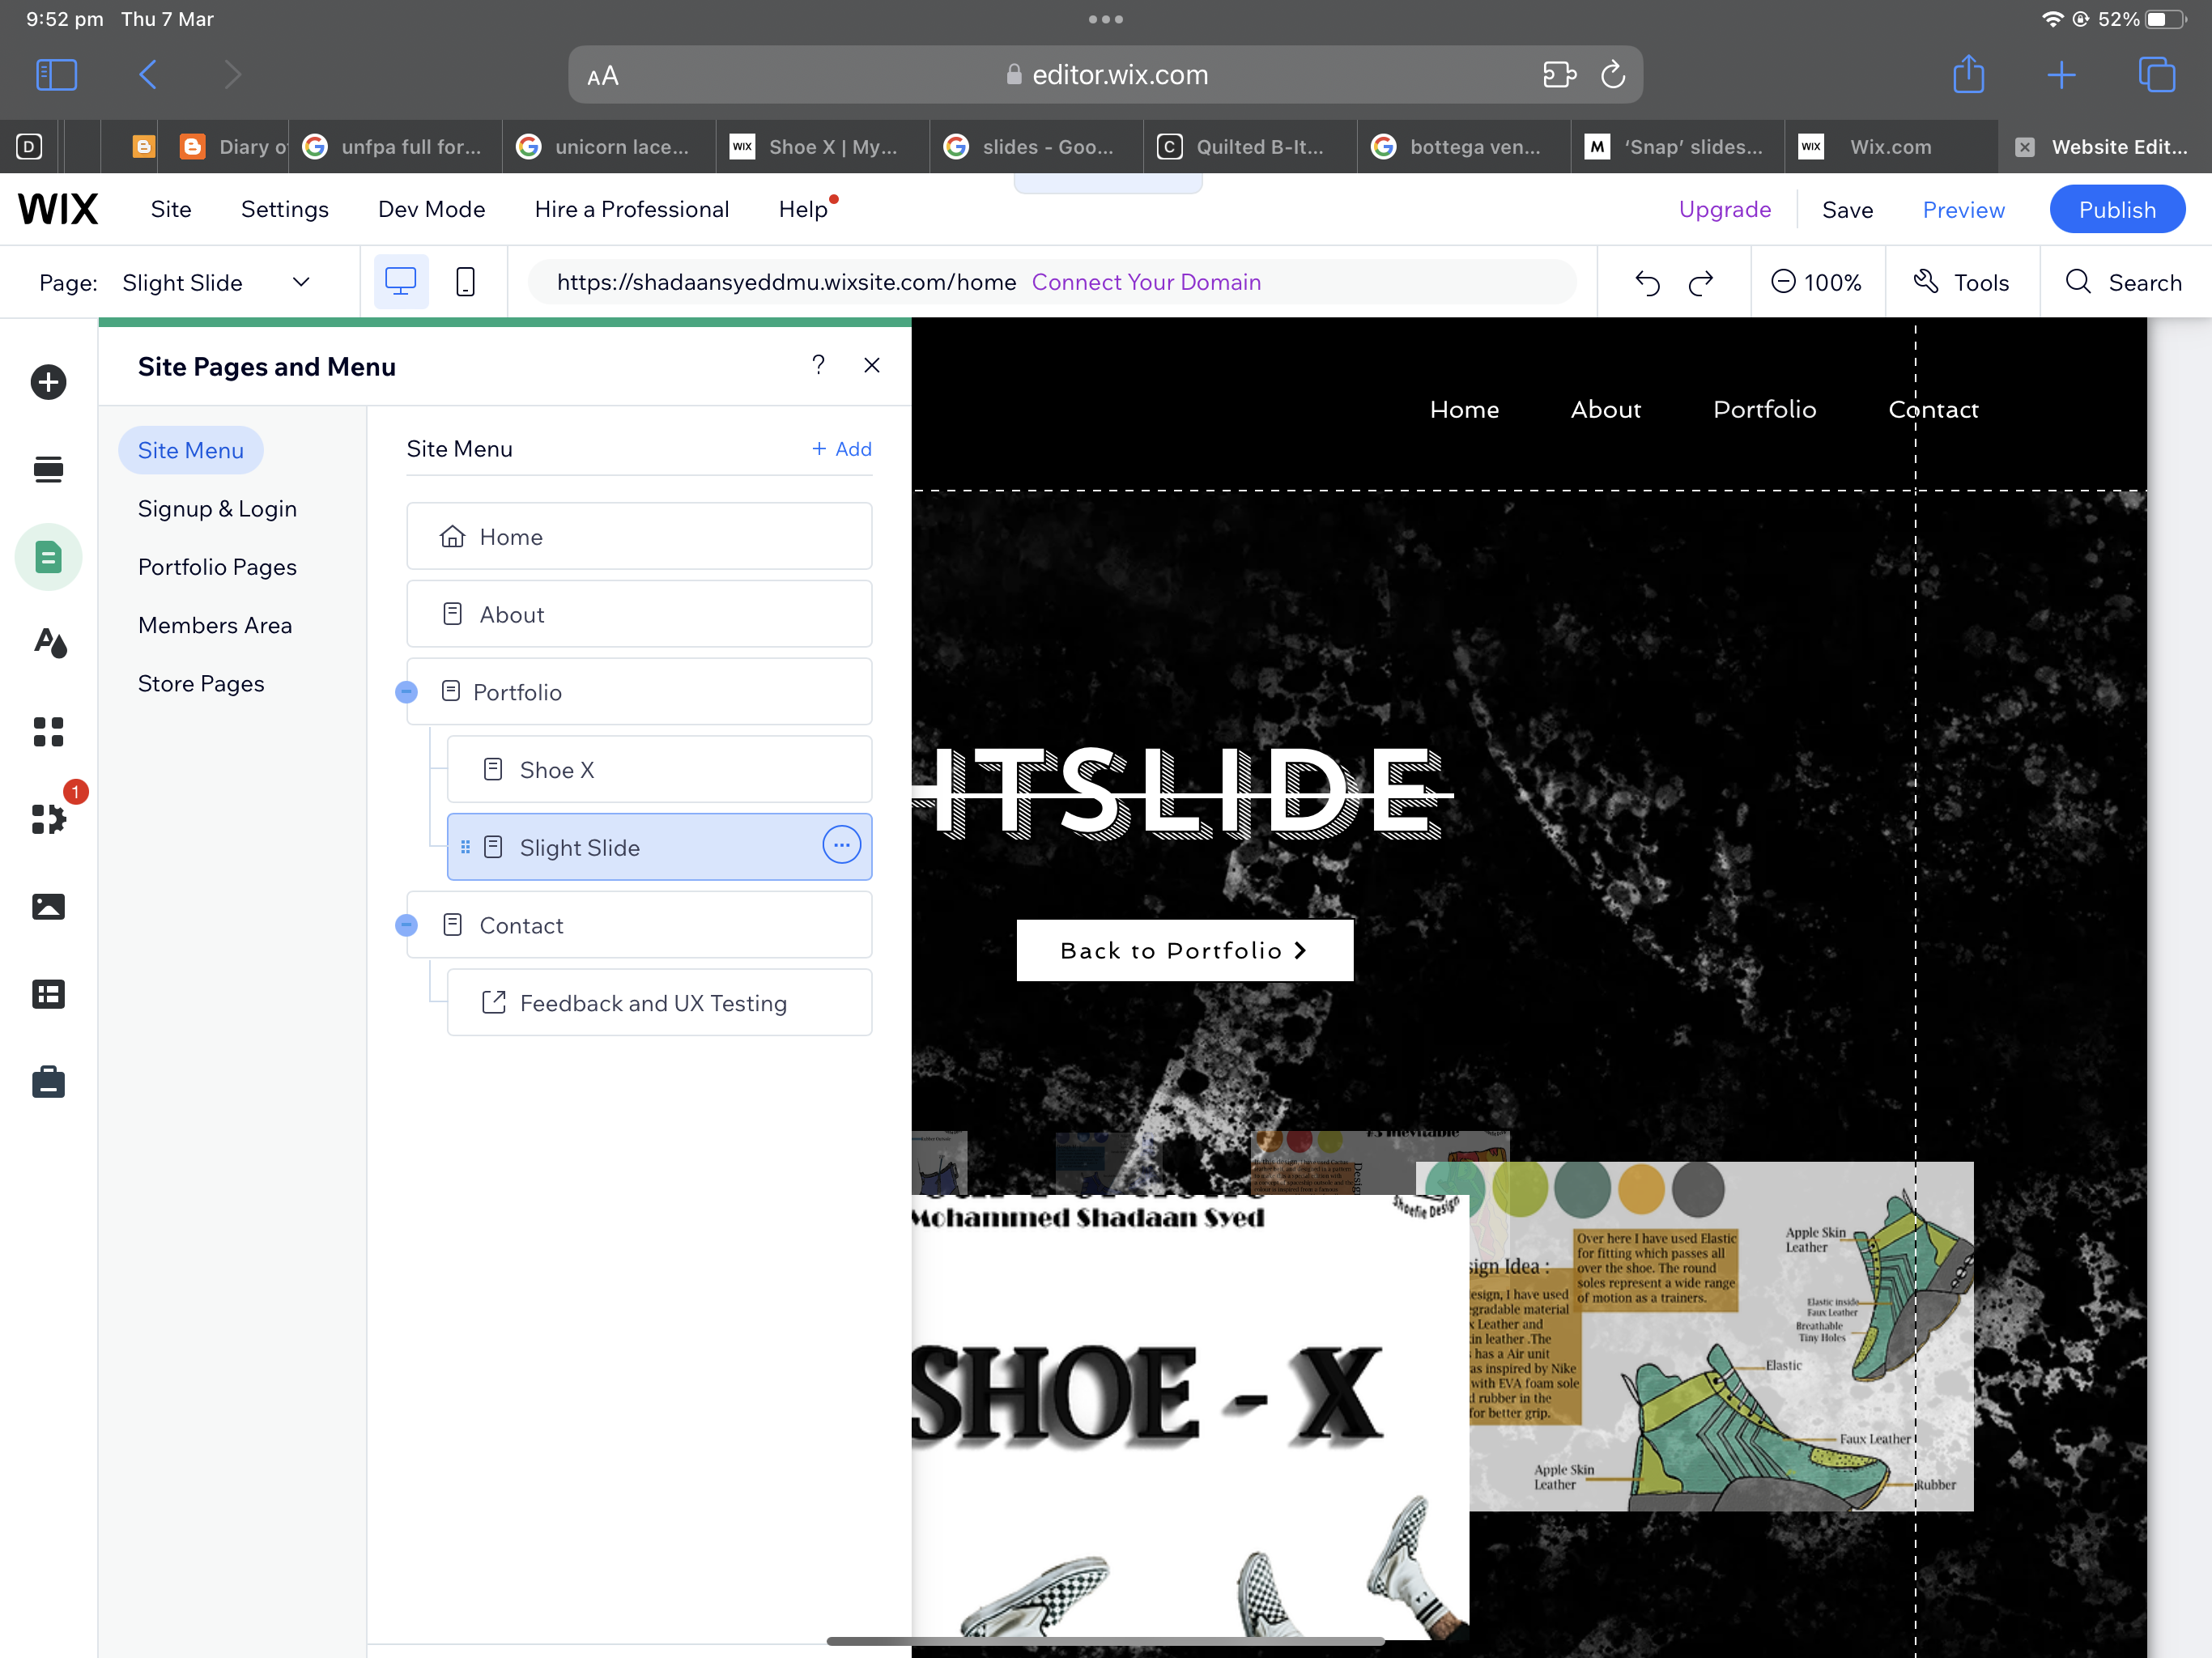2212x1658 pixels.
Task: Open the help question mark in panel
Action: [818, 365]
